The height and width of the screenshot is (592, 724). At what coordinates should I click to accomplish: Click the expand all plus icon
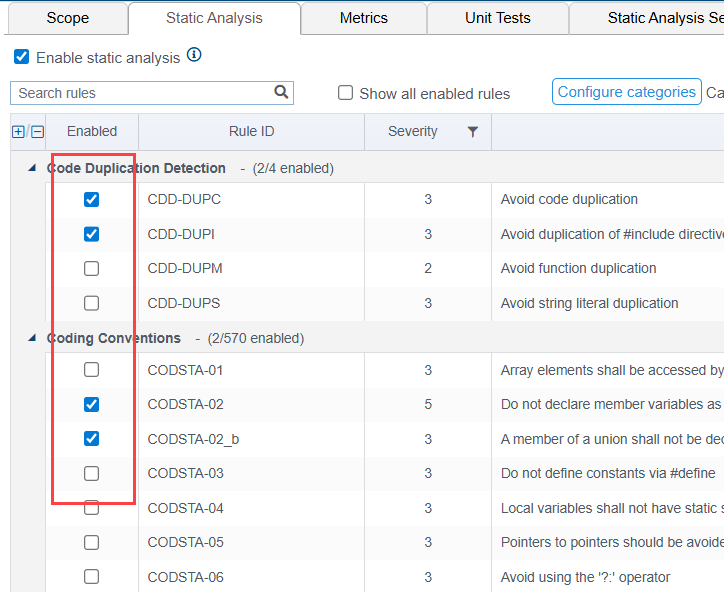[x=18, y=132]
